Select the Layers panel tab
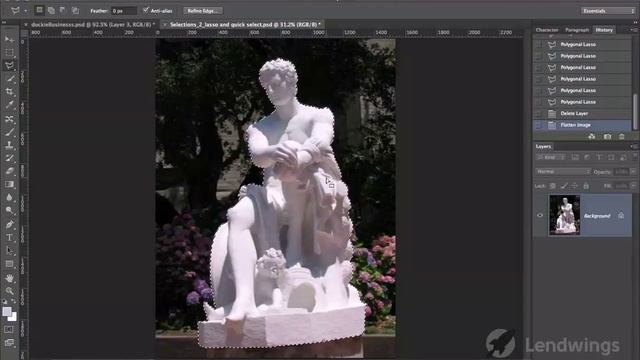The width and height of the screenshot is (640, 360). (543, 146)
